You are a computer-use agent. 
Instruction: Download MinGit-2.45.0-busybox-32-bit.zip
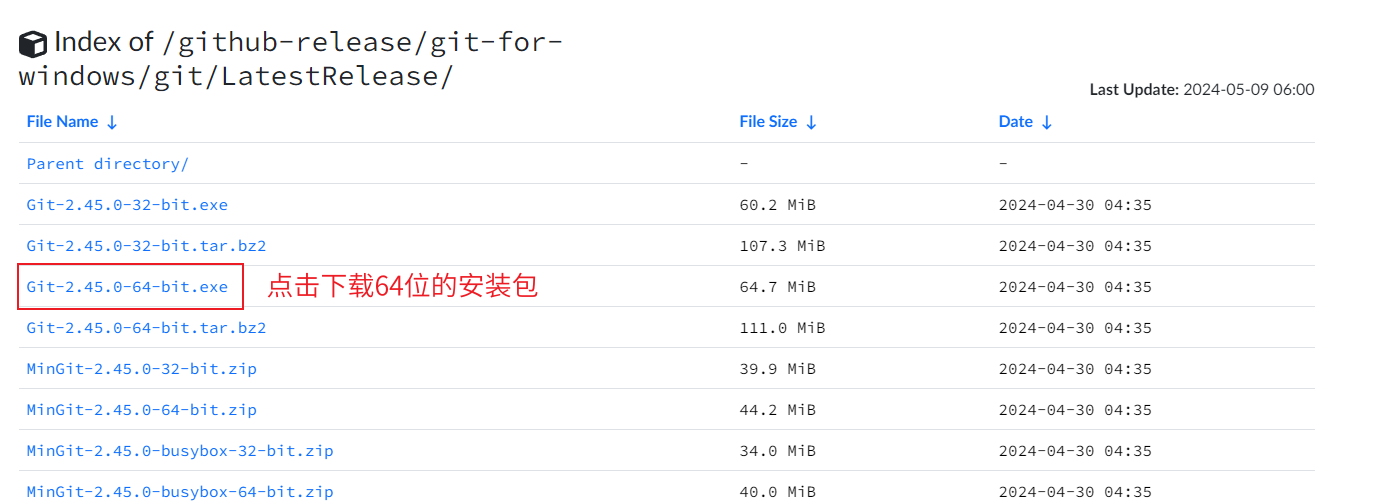(x=180, y=451)
